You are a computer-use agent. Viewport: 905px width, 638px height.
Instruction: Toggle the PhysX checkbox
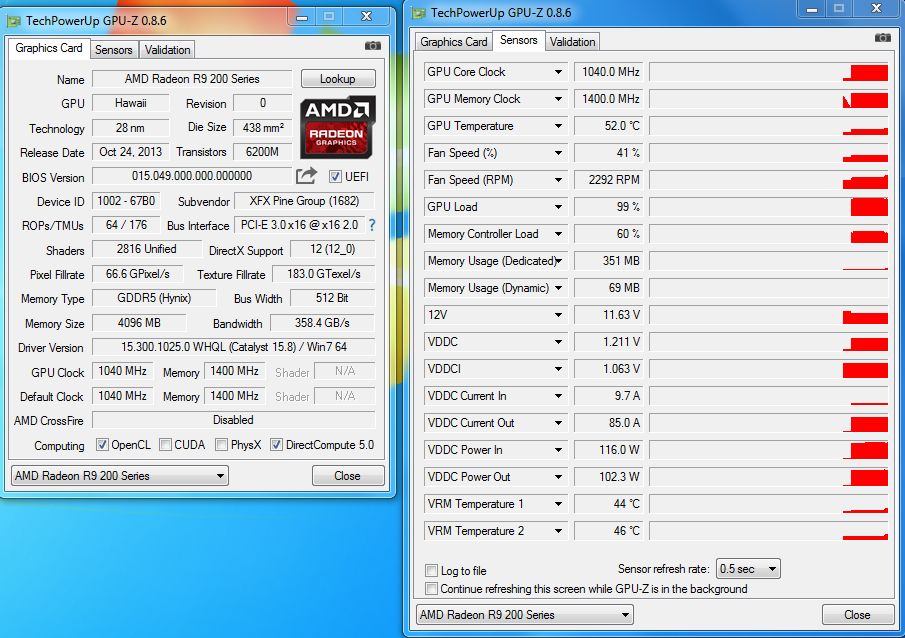[221, 445]
